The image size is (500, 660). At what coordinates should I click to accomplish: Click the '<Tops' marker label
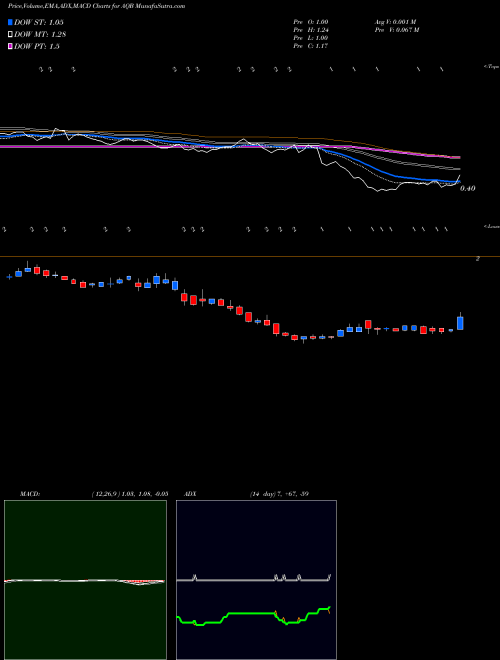(492, 67)
